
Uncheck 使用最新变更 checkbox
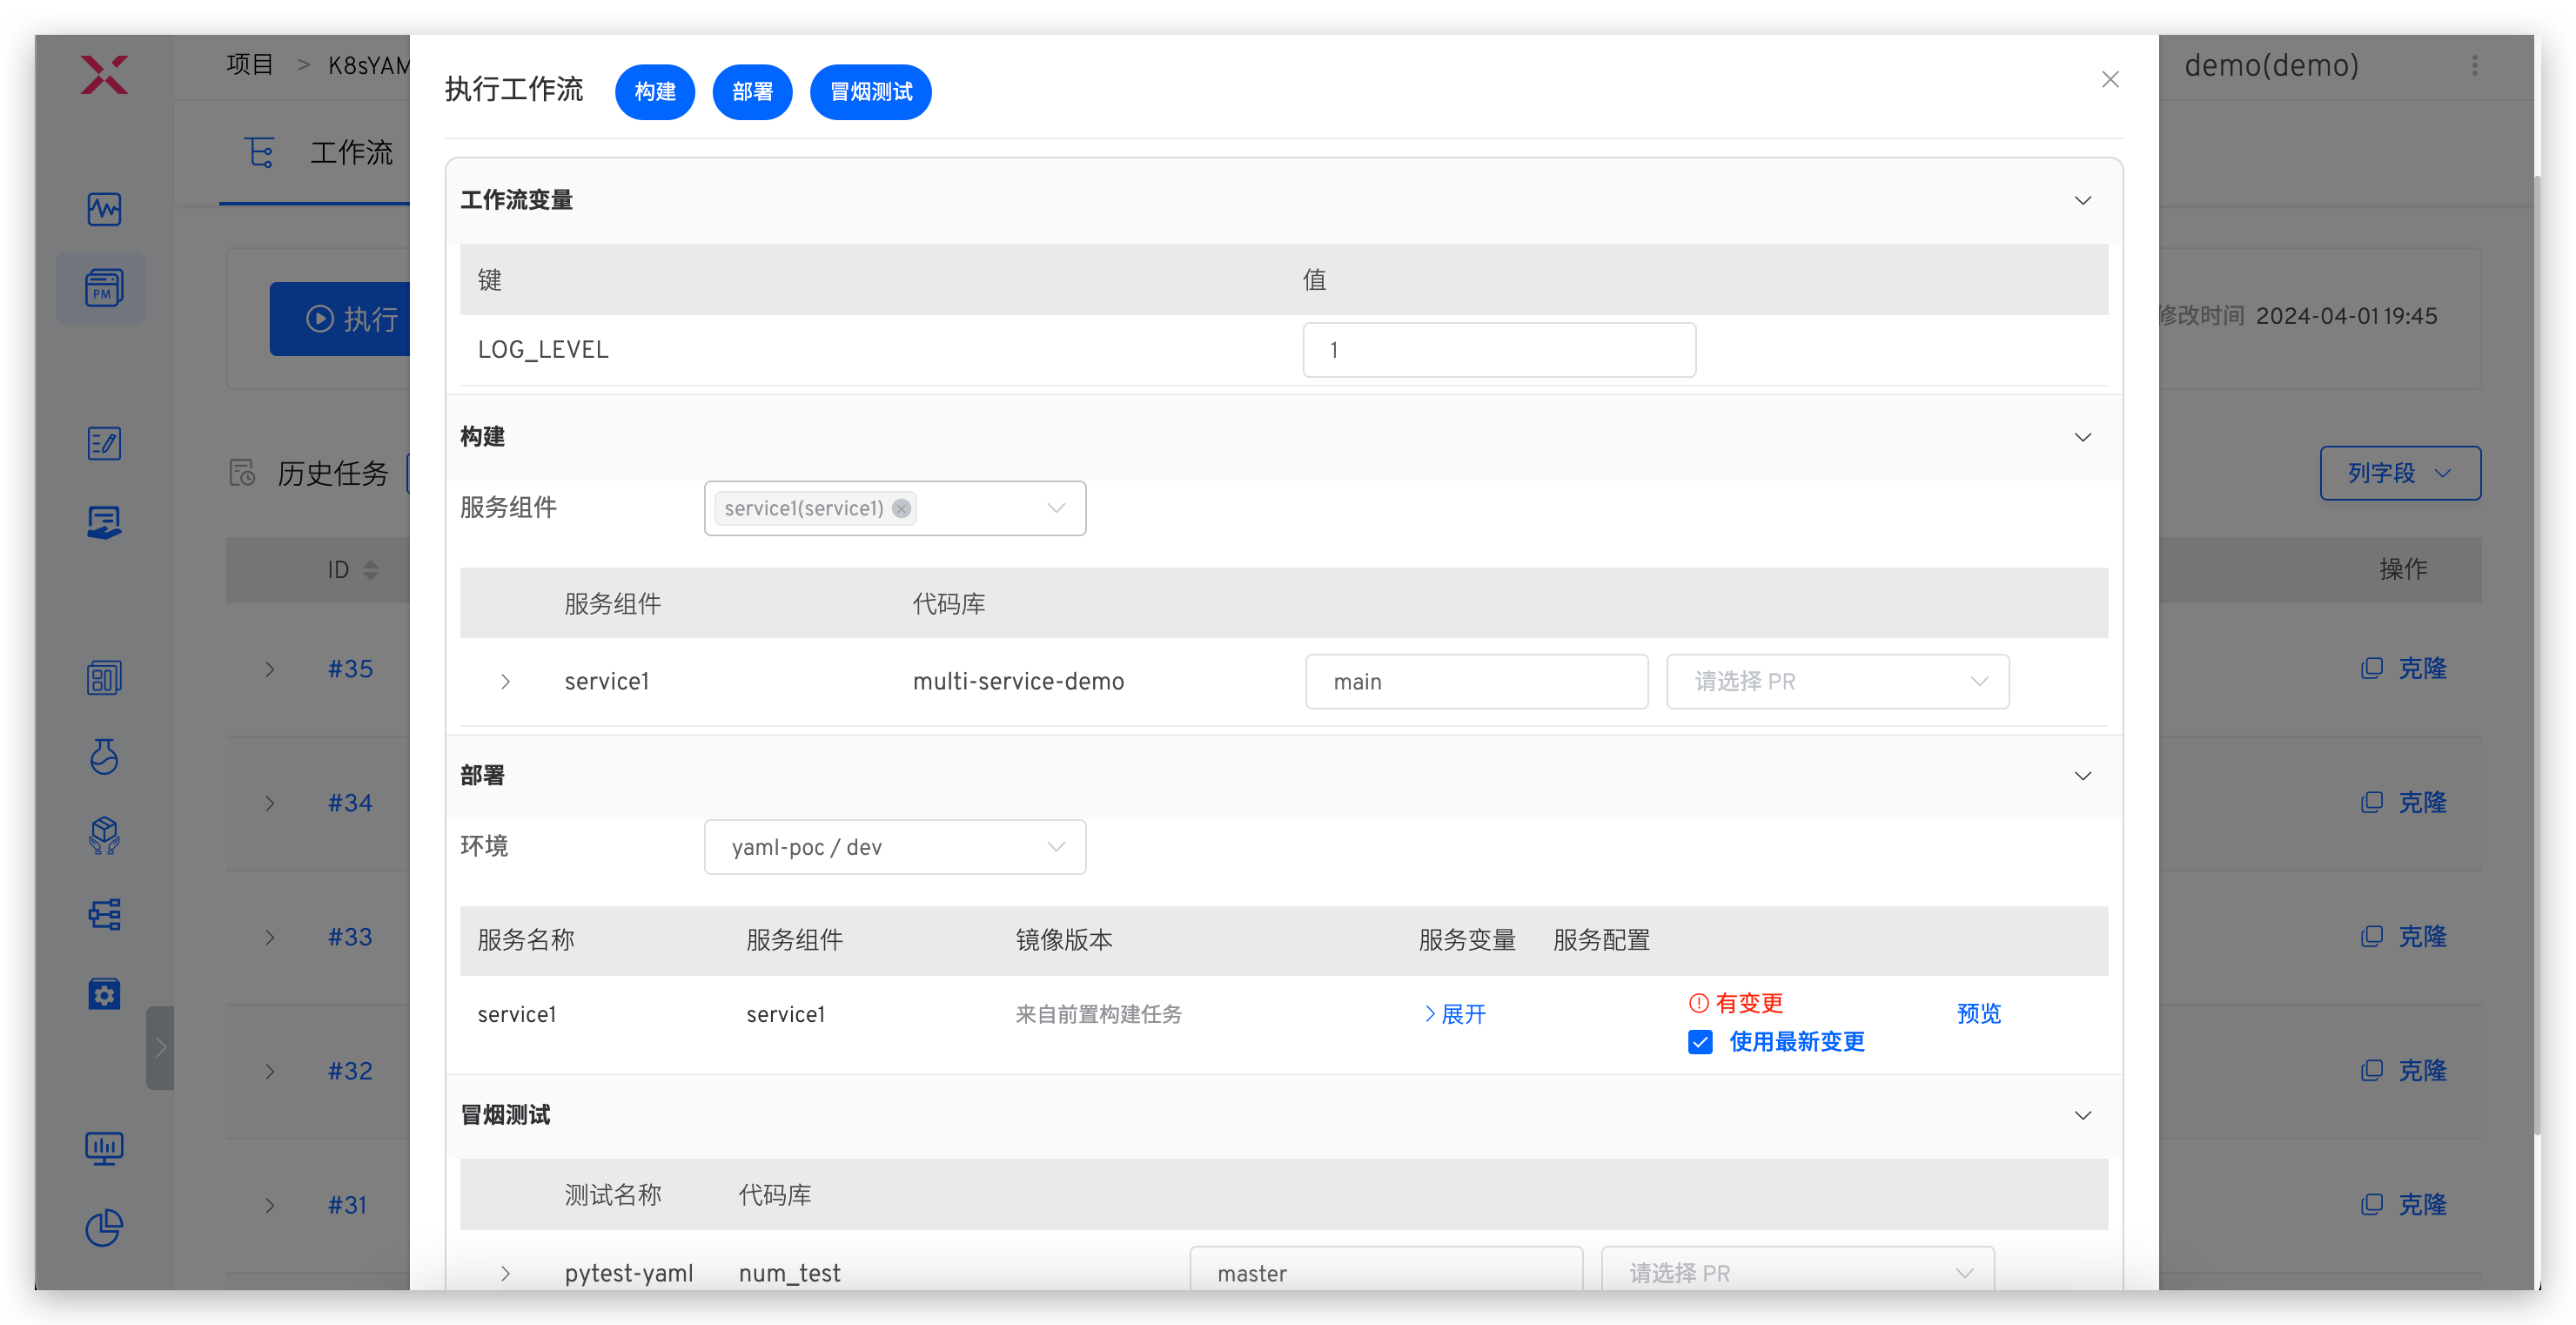(1700, 1041)
